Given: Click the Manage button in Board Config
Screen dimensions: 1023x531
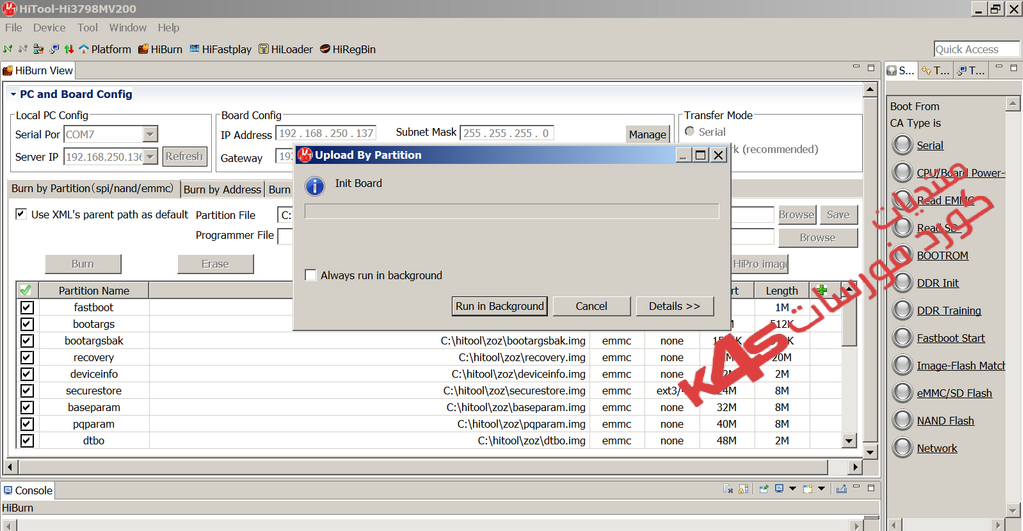Looking at the screenshot, I should click(x=647, y=134).
